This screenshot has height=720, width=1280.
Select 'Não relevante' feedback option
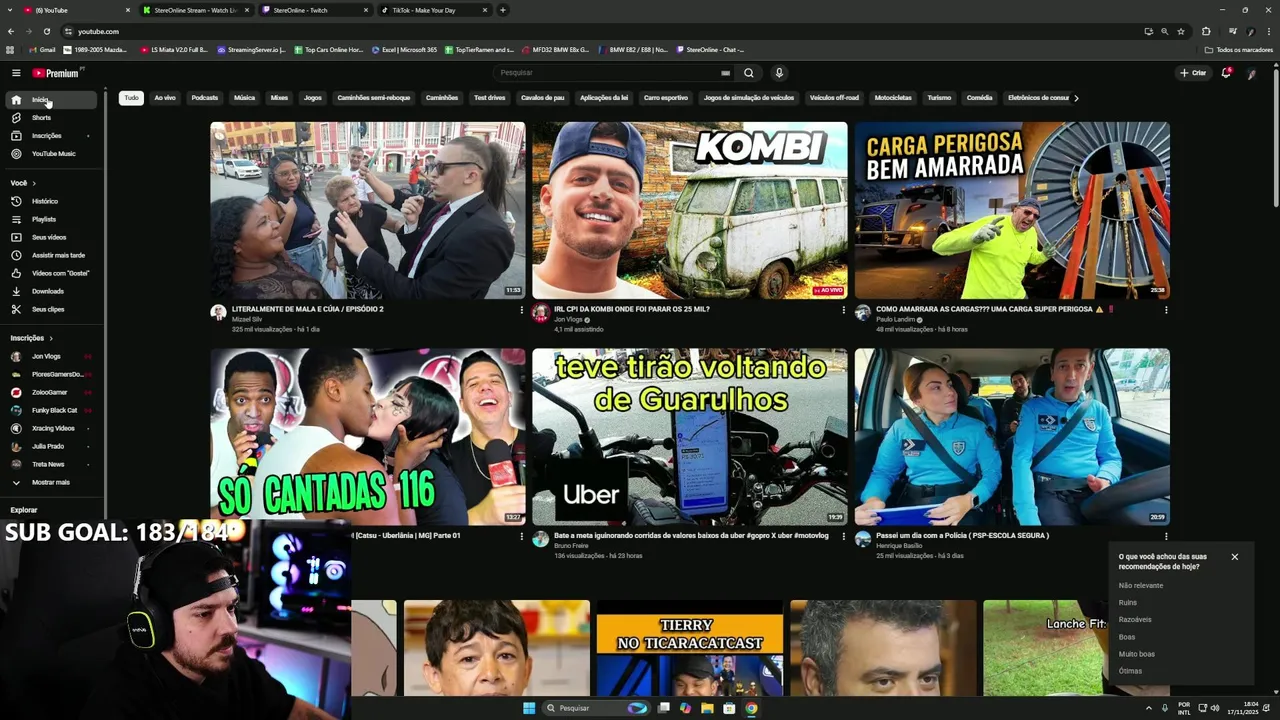click(1141, 586)
